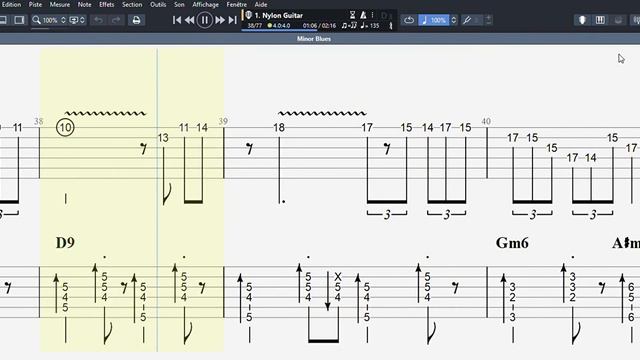Open the Son menu
This screenshot has height=360, width=640.
coord(179,4)
